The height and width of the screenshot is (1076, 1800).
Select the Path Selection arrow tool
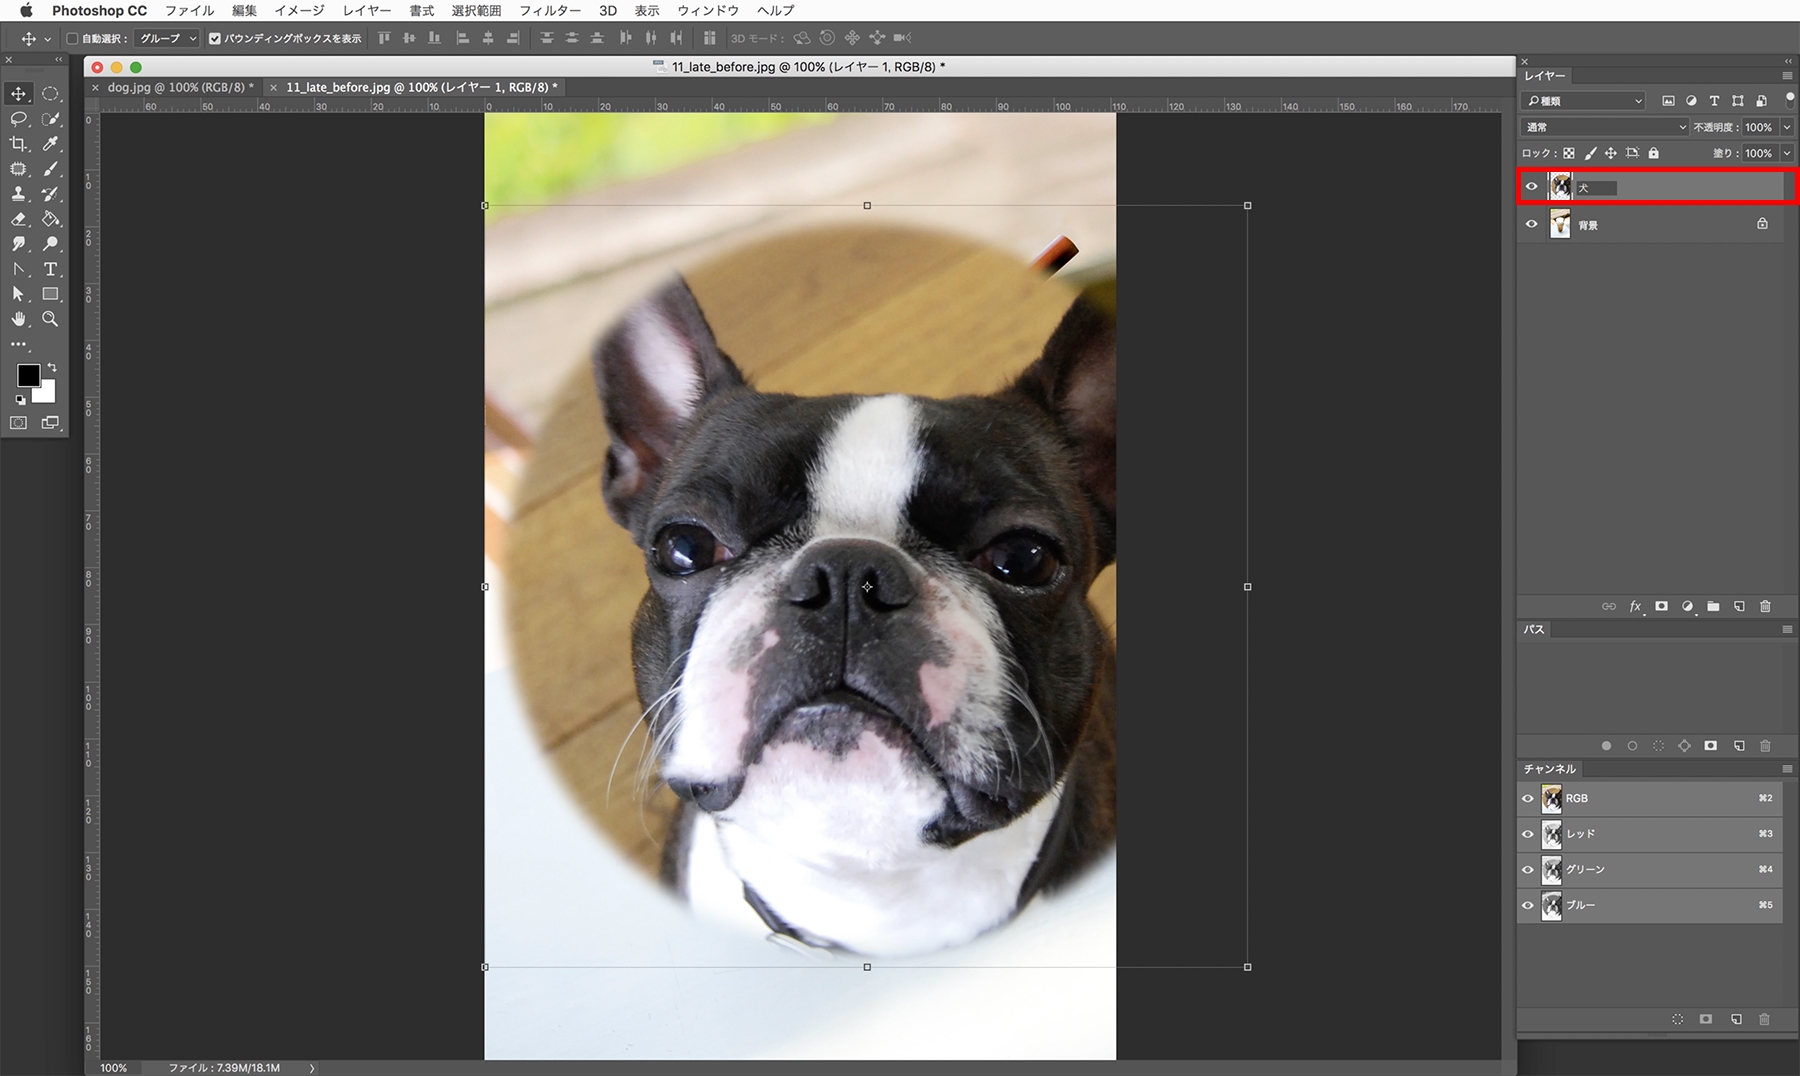point(19,294)
